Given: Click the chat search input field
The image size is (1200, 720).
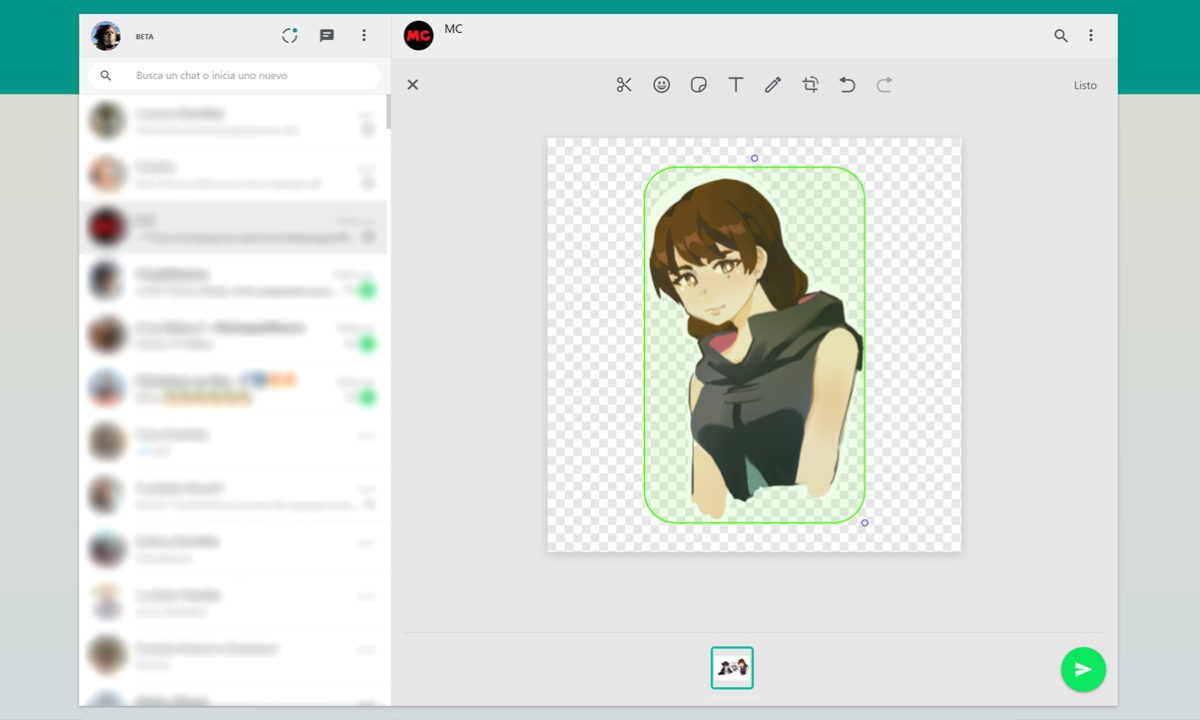Looking at the screenshot, I should pyautogui.click(x=250, y=76).
